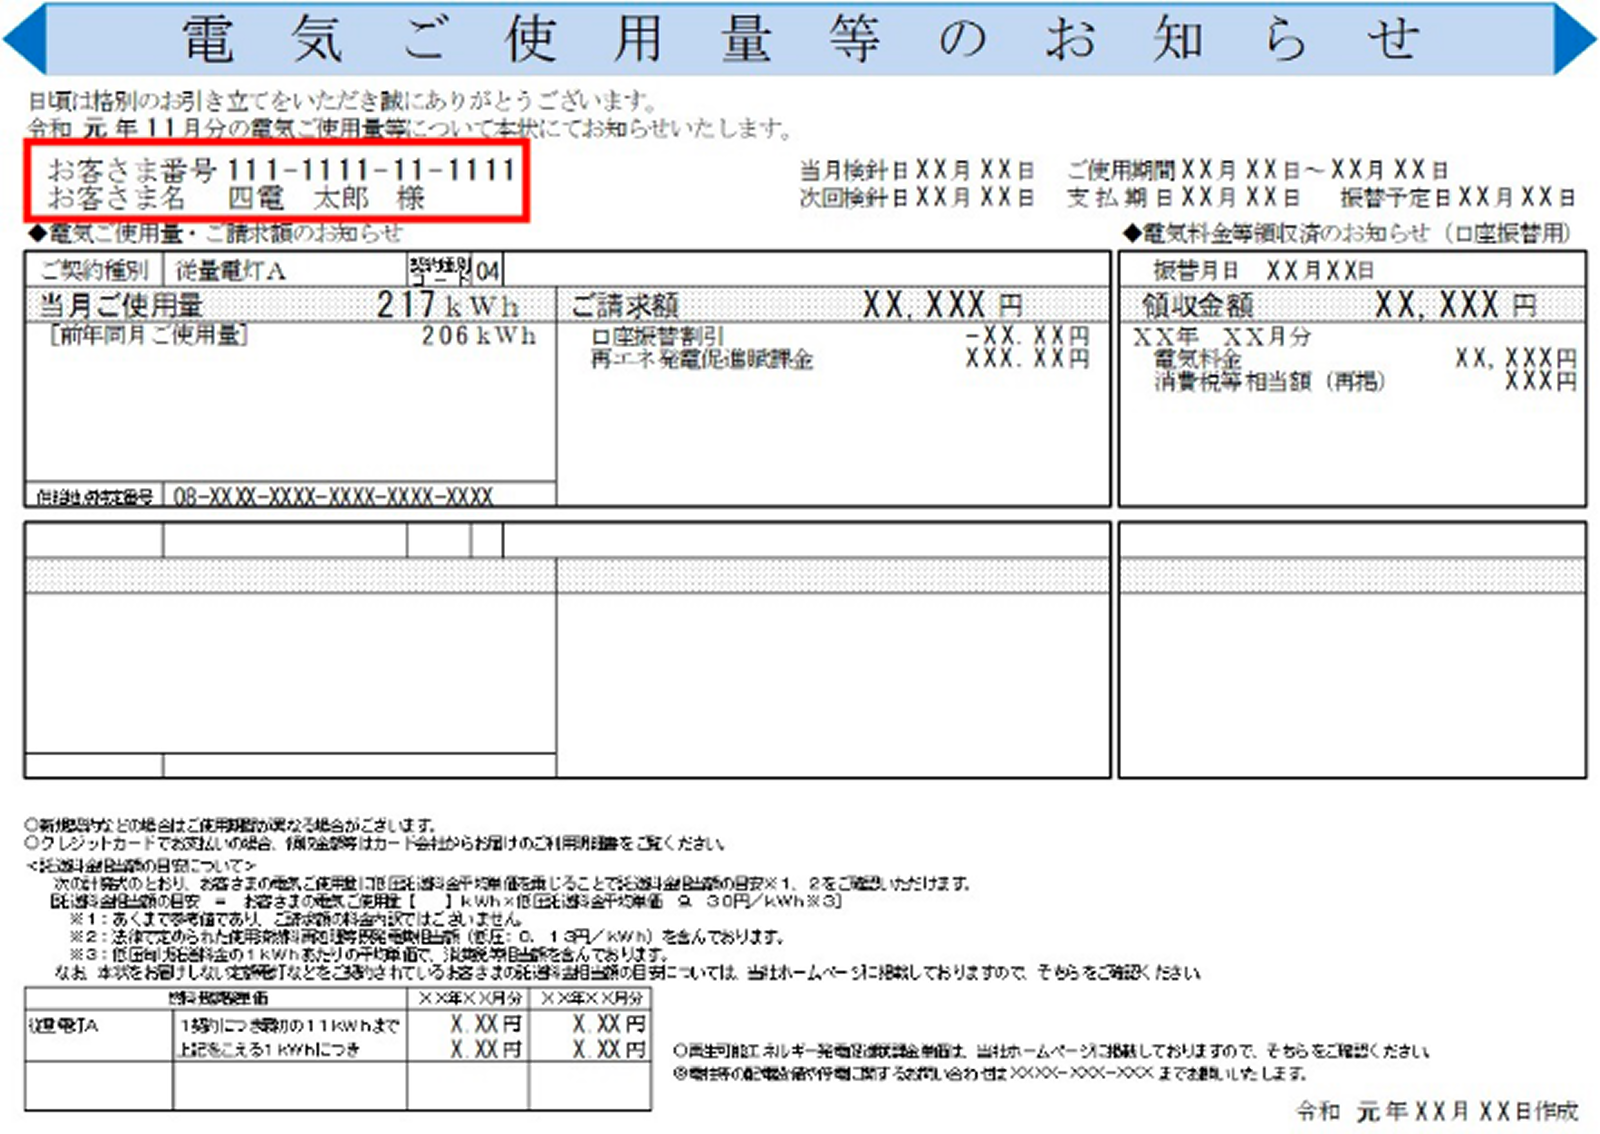
Task: Click the 契約種別コード value 04
Action: 487,271
